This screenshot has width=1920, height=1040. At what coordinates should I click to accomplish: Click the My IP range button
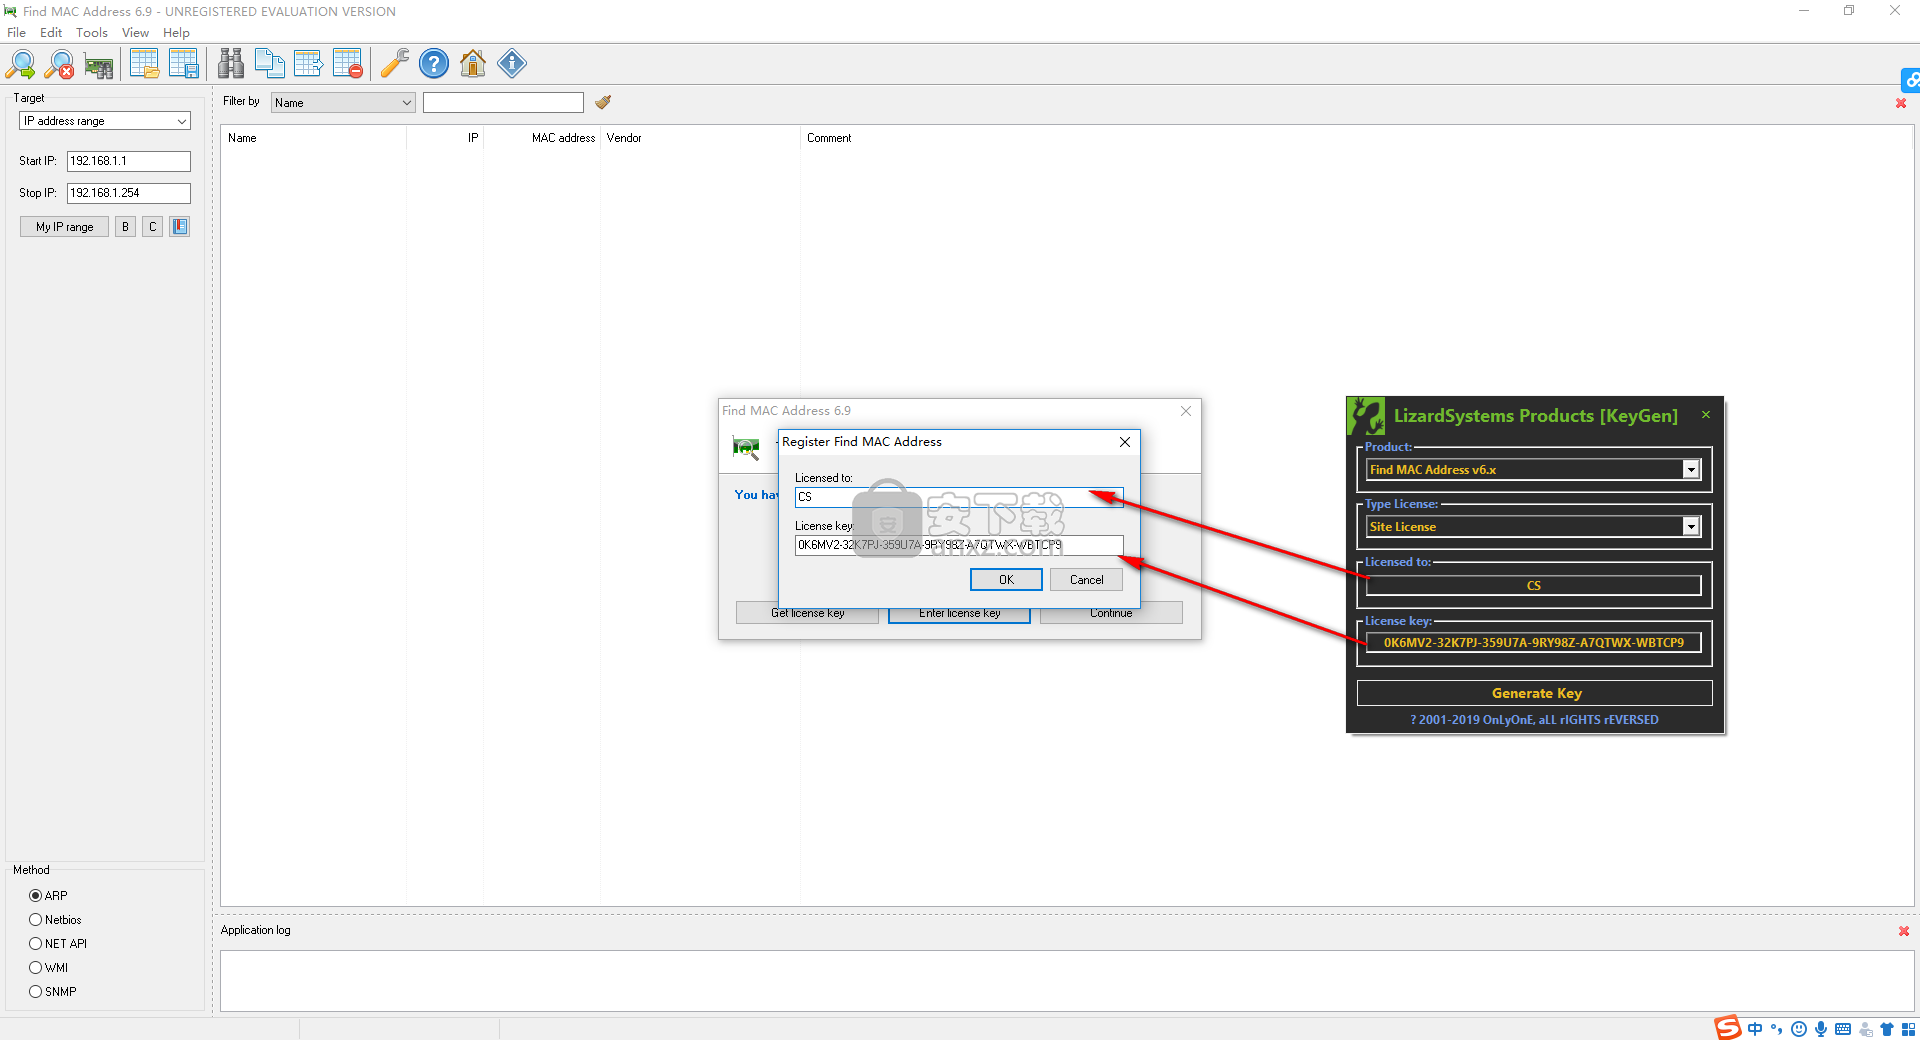[65, 227]
